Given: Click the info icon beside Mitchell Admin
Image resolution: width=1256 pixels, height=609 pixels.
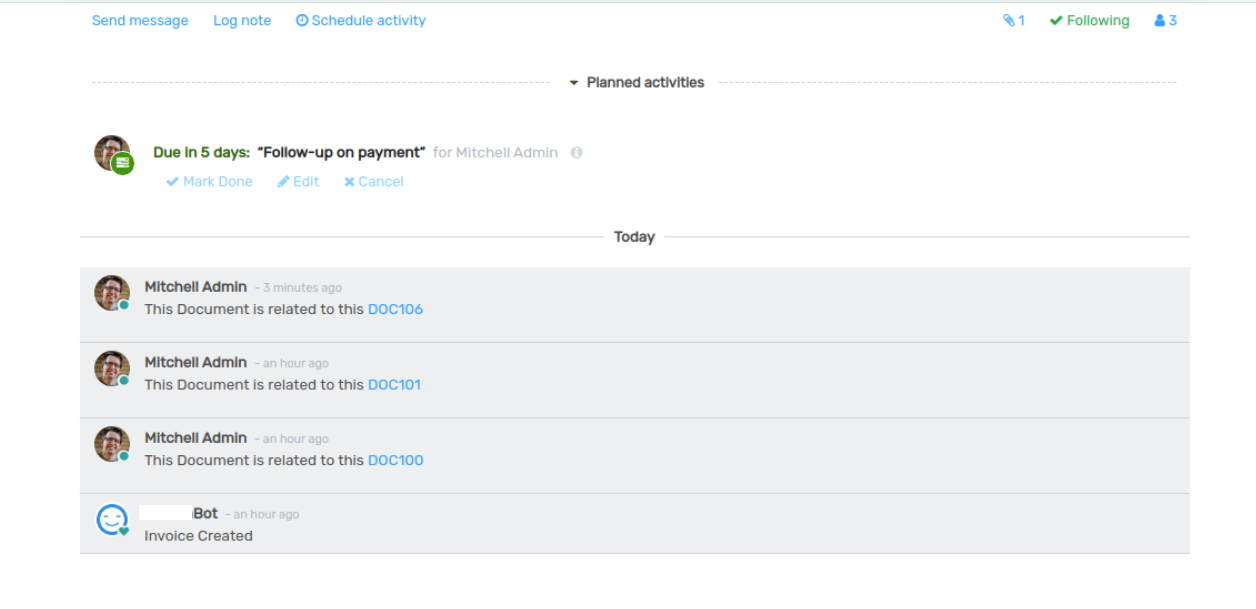Looking at the screenshot, I should pos(576,153).
